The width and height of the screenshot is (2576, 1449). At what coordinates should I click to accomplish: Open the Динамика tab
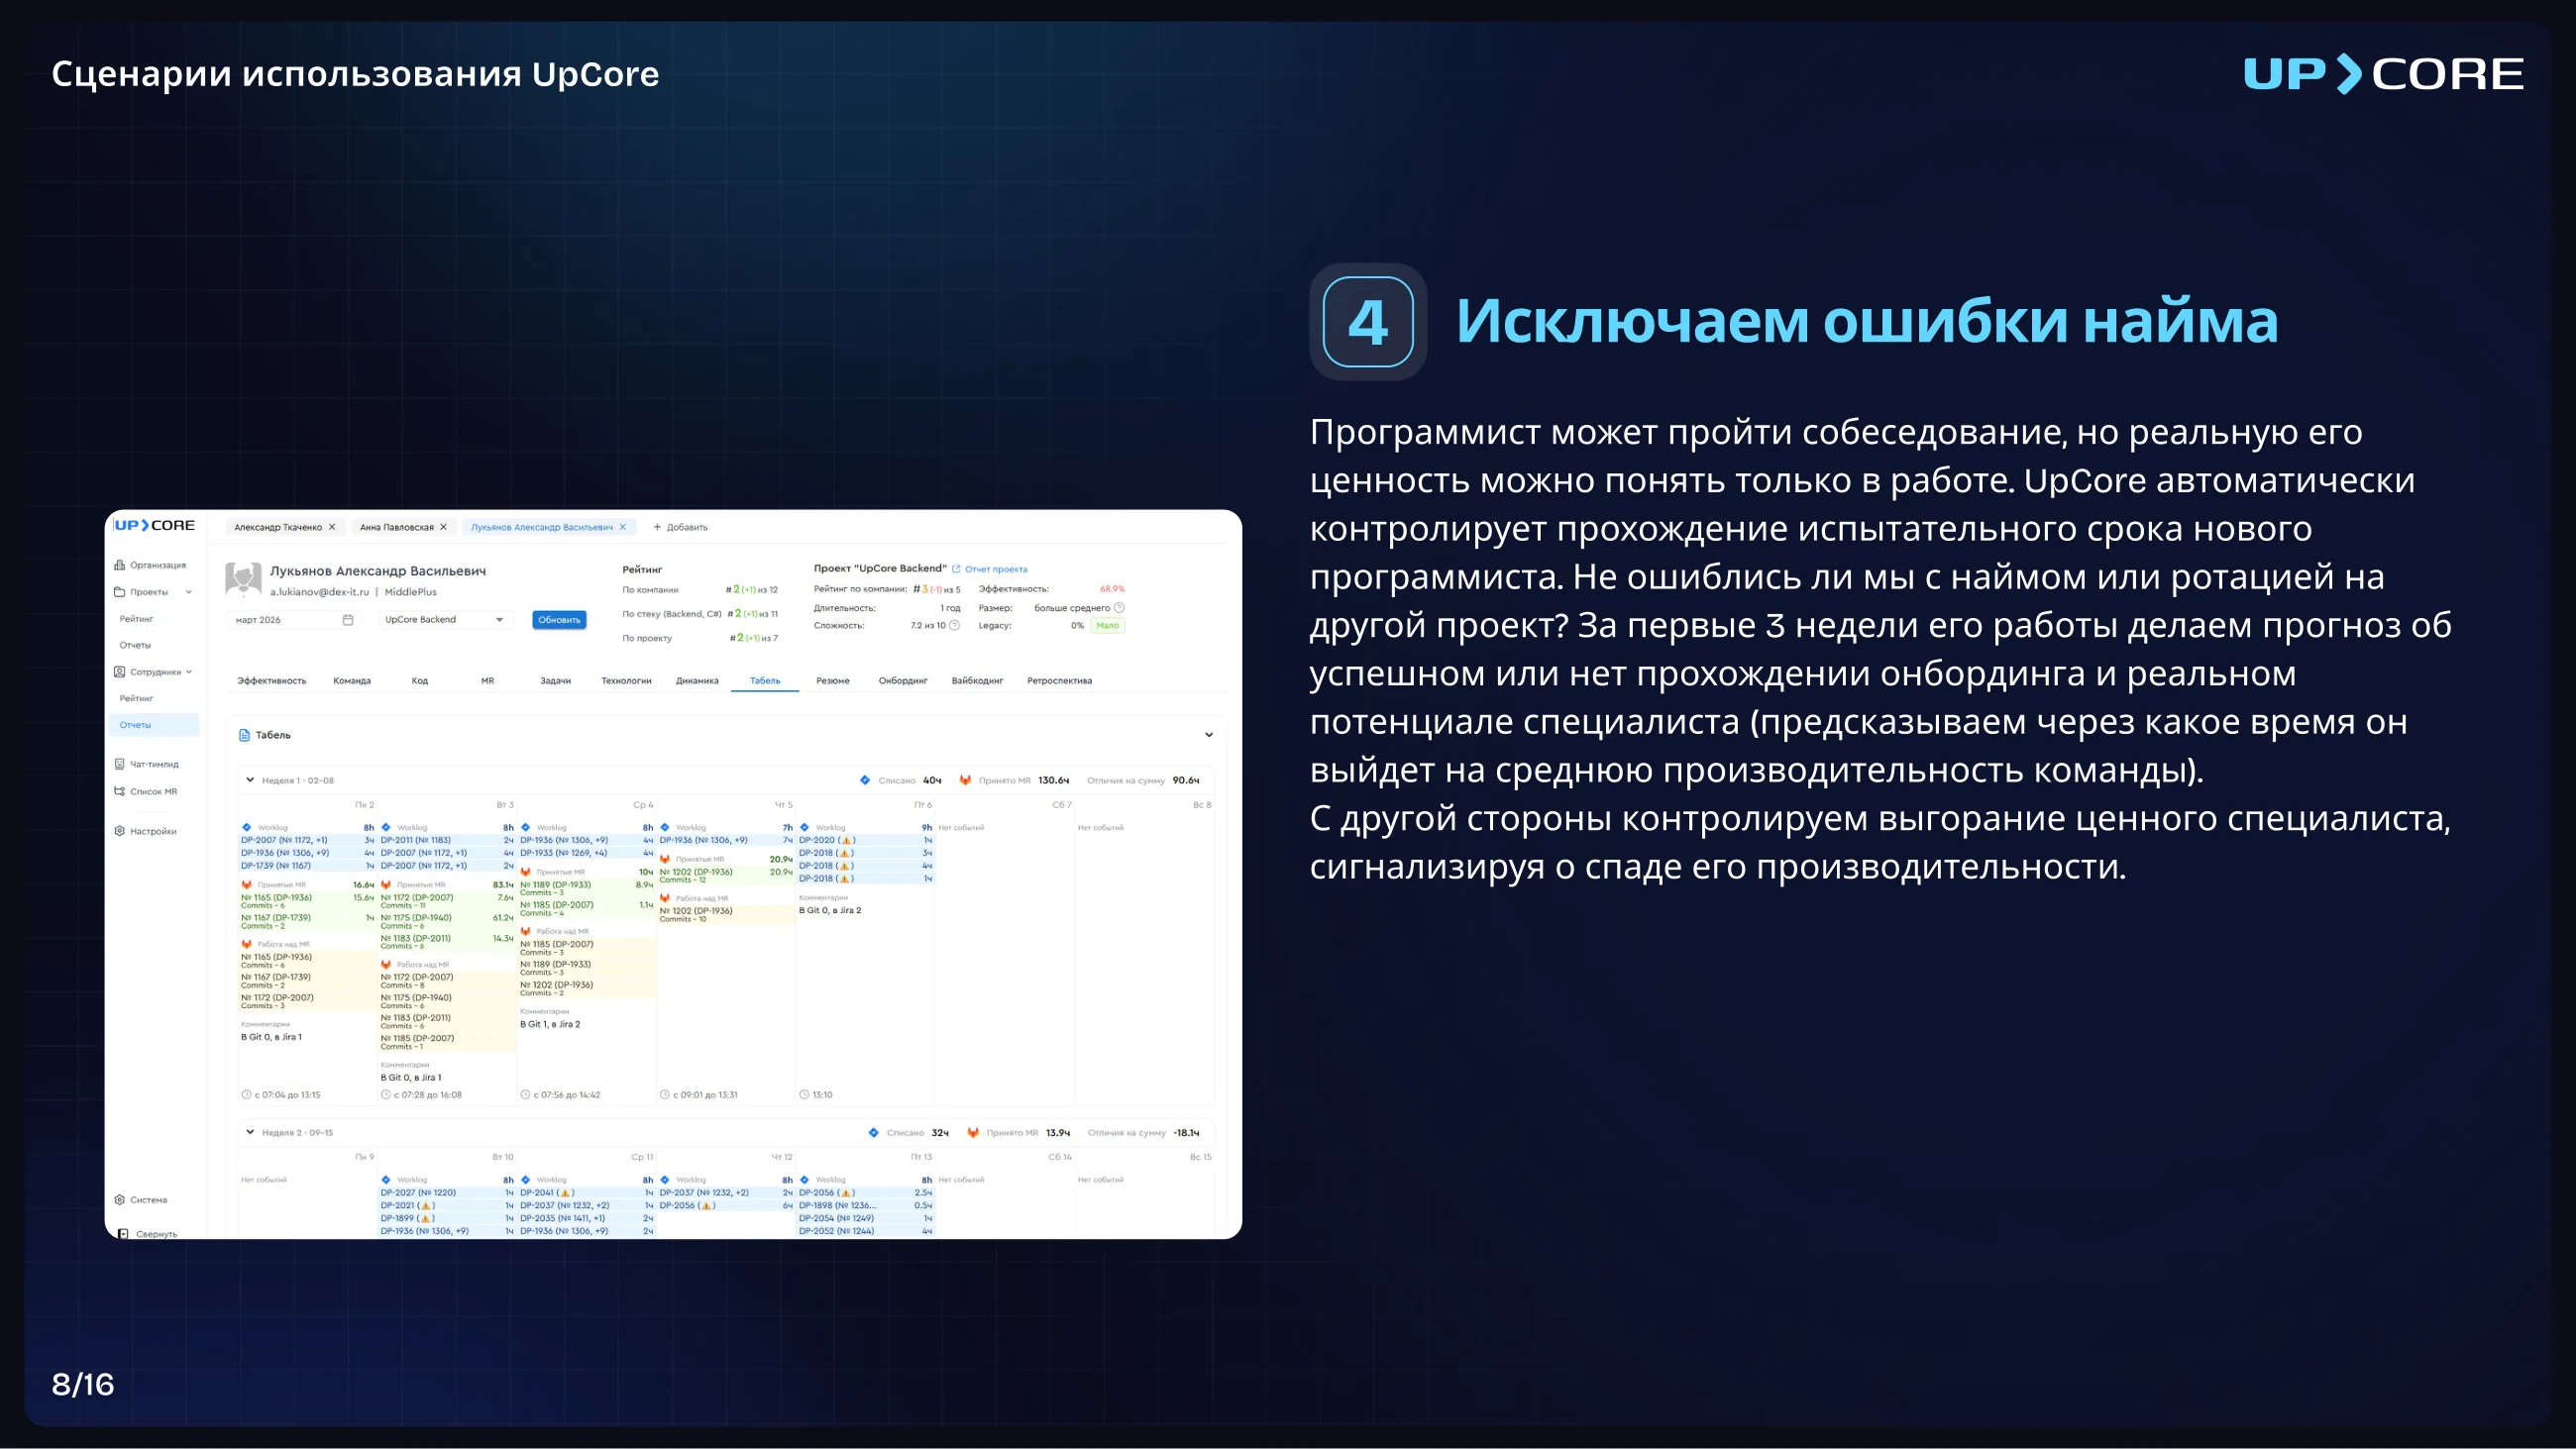pos(697,681)
